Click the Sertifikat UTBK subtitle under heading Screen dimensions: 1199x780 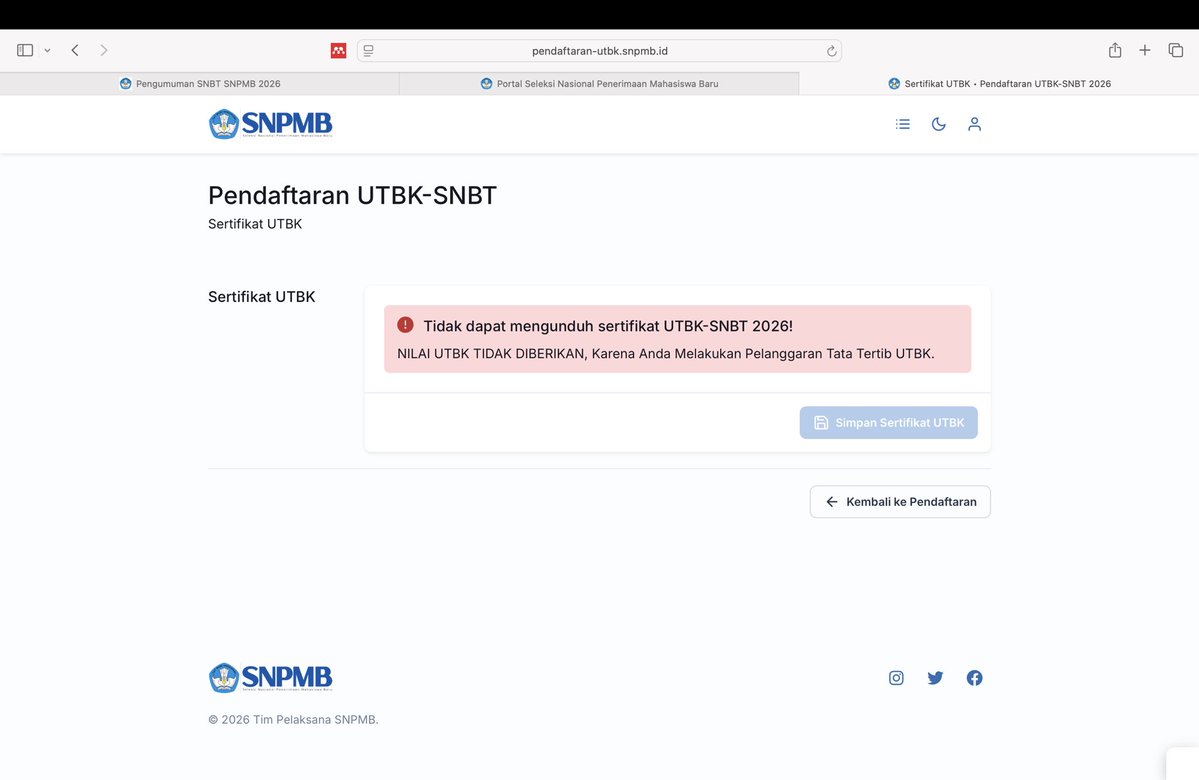click(255, 224)
